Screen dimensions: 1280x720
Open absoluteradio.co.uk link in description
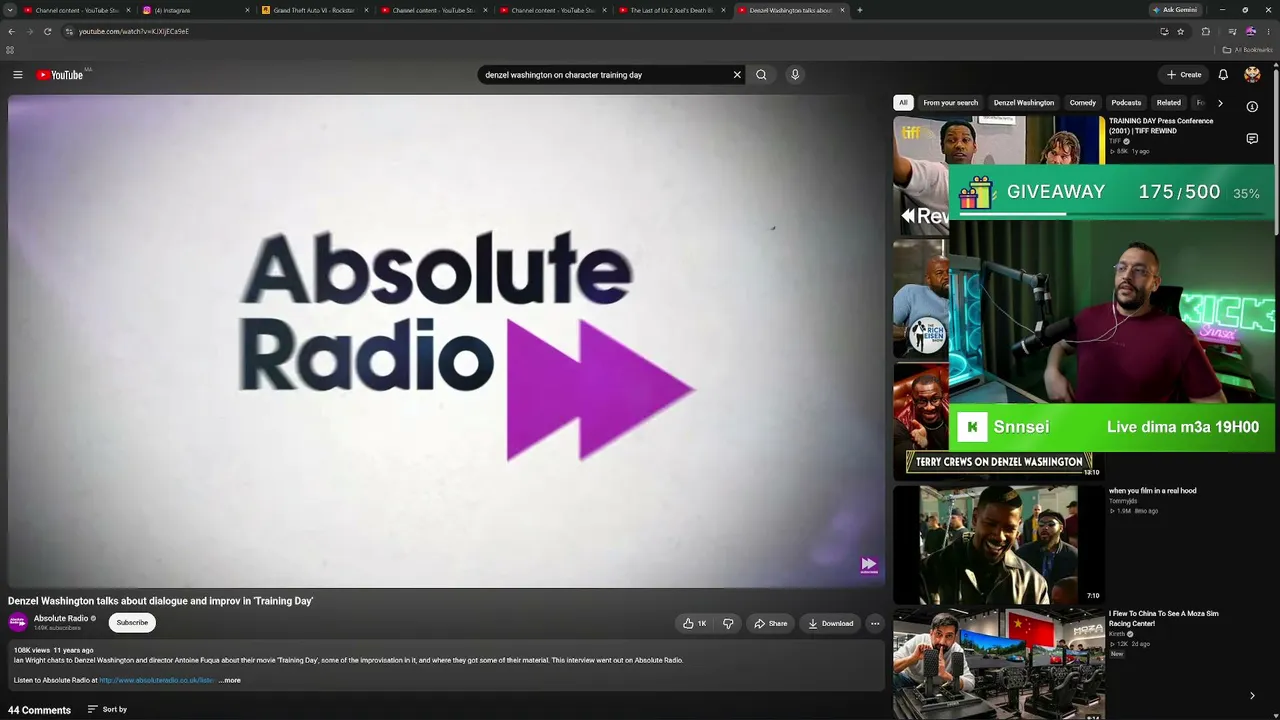[157, 680]
